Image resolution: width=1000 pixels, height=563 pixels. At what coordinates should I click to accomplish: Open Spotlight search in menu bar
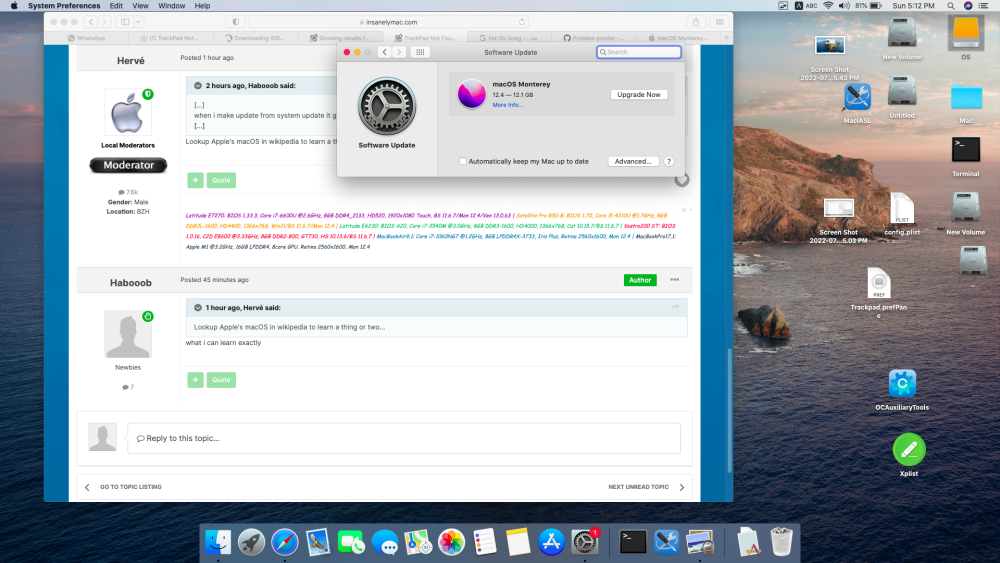pyautogui.click(x=950, y=6)
